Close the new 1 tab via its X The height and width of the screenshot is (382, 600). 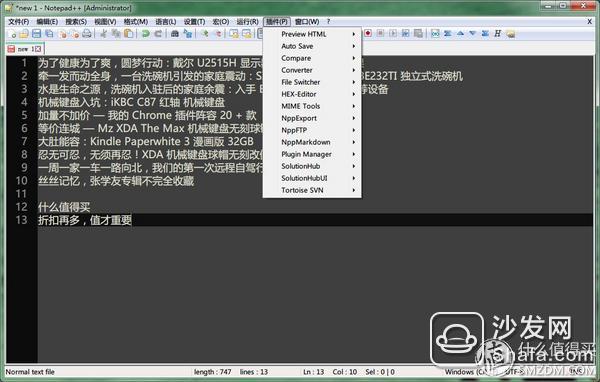click(x=38, y=49)
